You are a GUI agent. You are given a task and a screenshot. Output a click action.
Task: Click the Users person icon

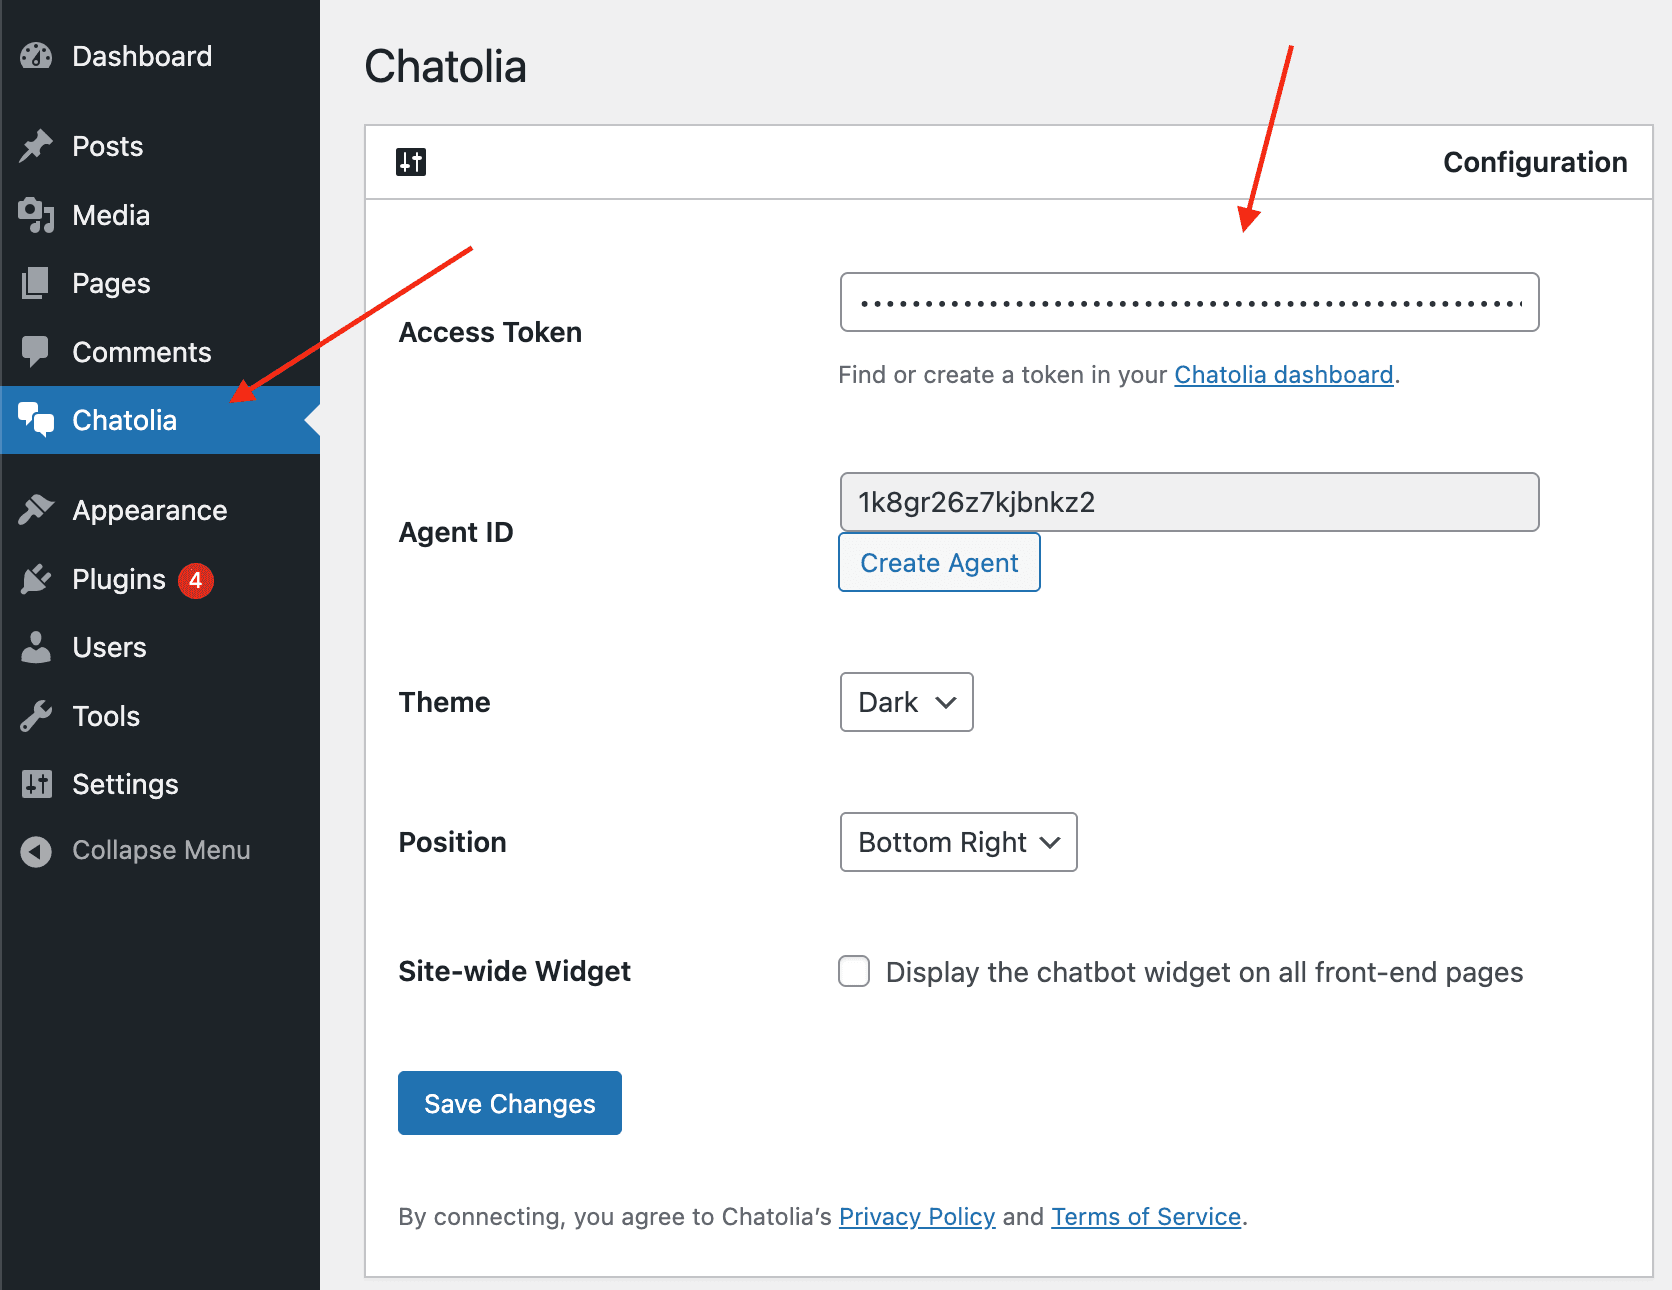pyautogui.click(x=36, y=648)
